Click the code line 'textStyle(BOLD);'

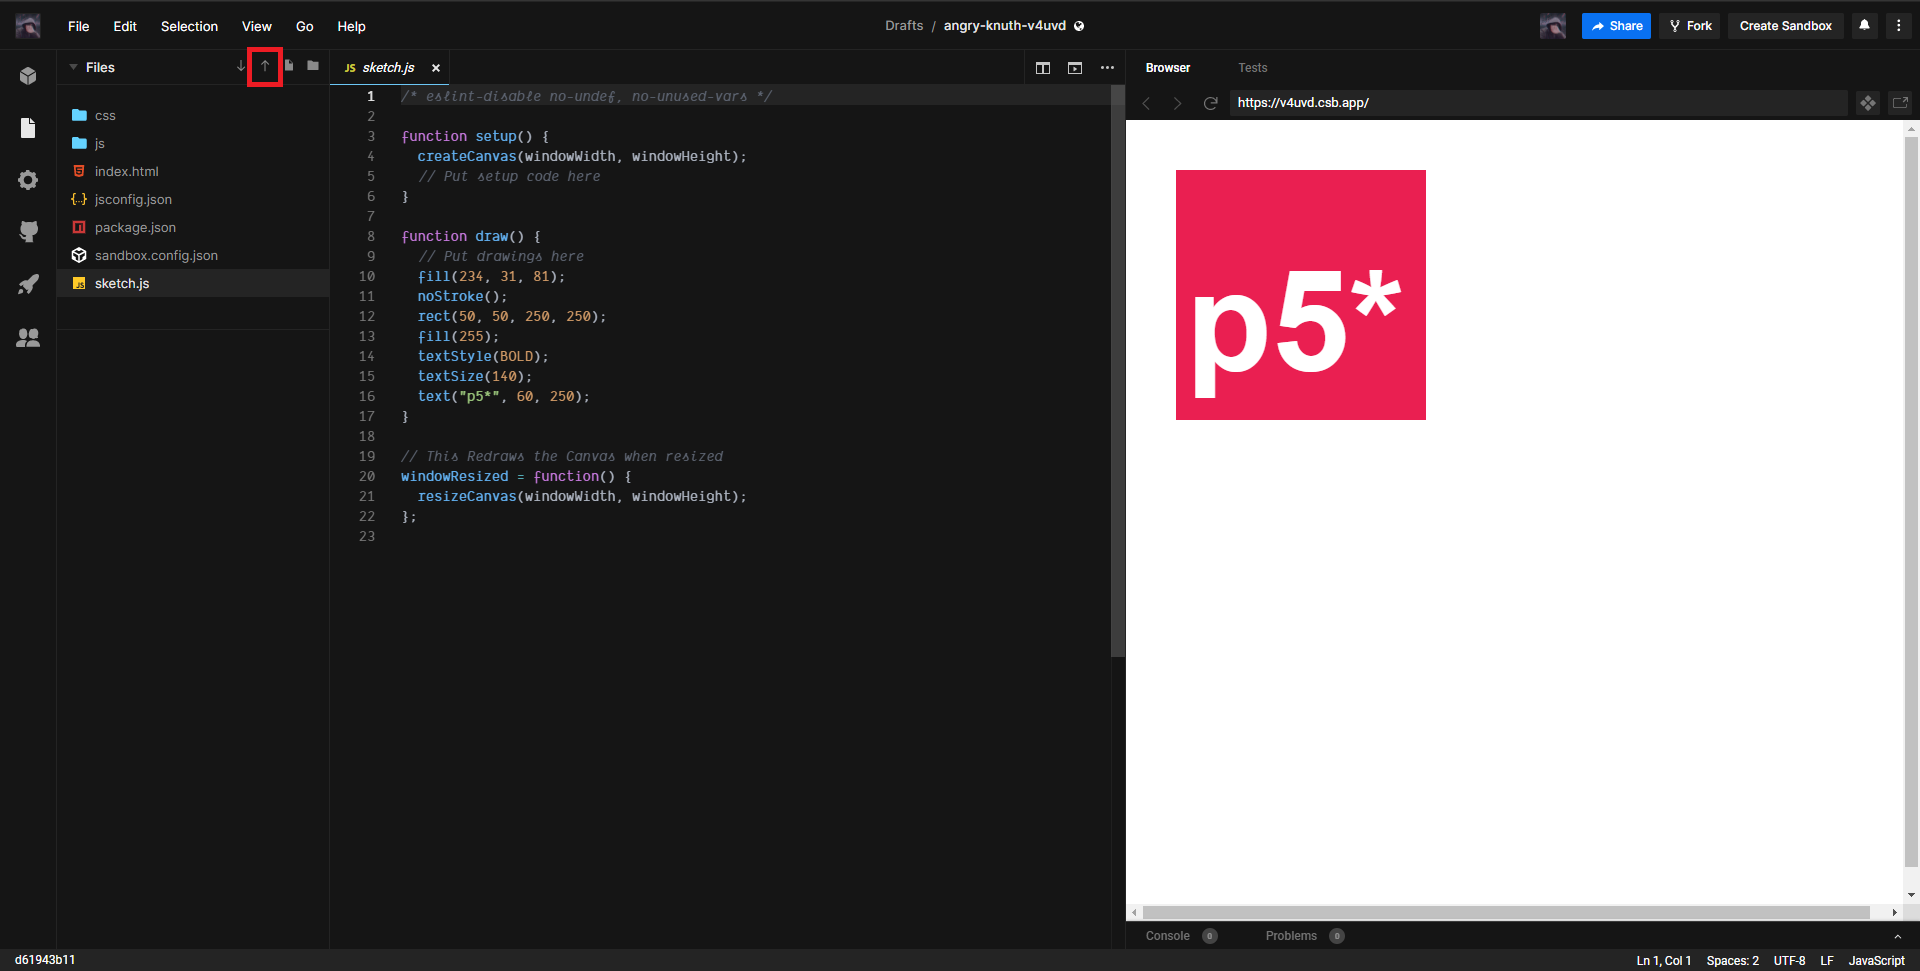click(483, 357)
